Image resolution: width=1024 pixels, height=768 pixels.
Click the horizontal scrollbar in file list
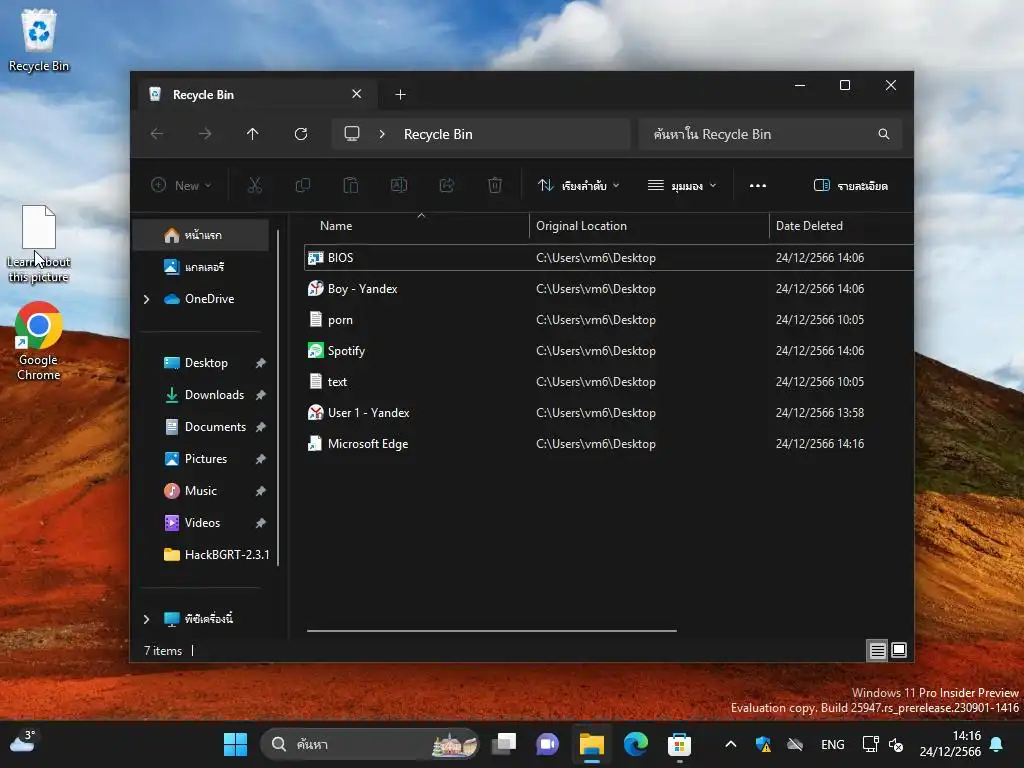click(492, 631)
